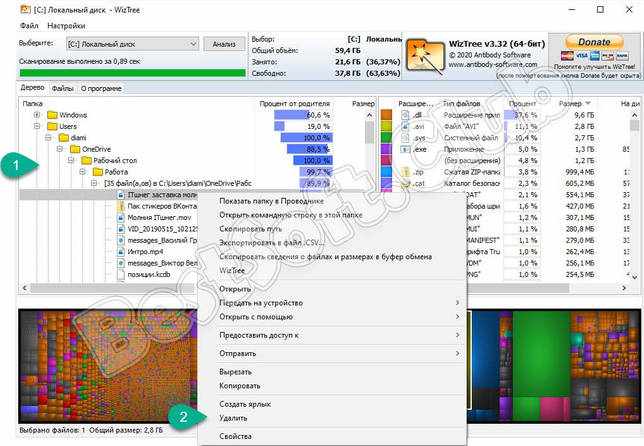This screenshot has height=446, width=644.
Task: Switch to the Файлы tab
Action: (x=62, y=88)
